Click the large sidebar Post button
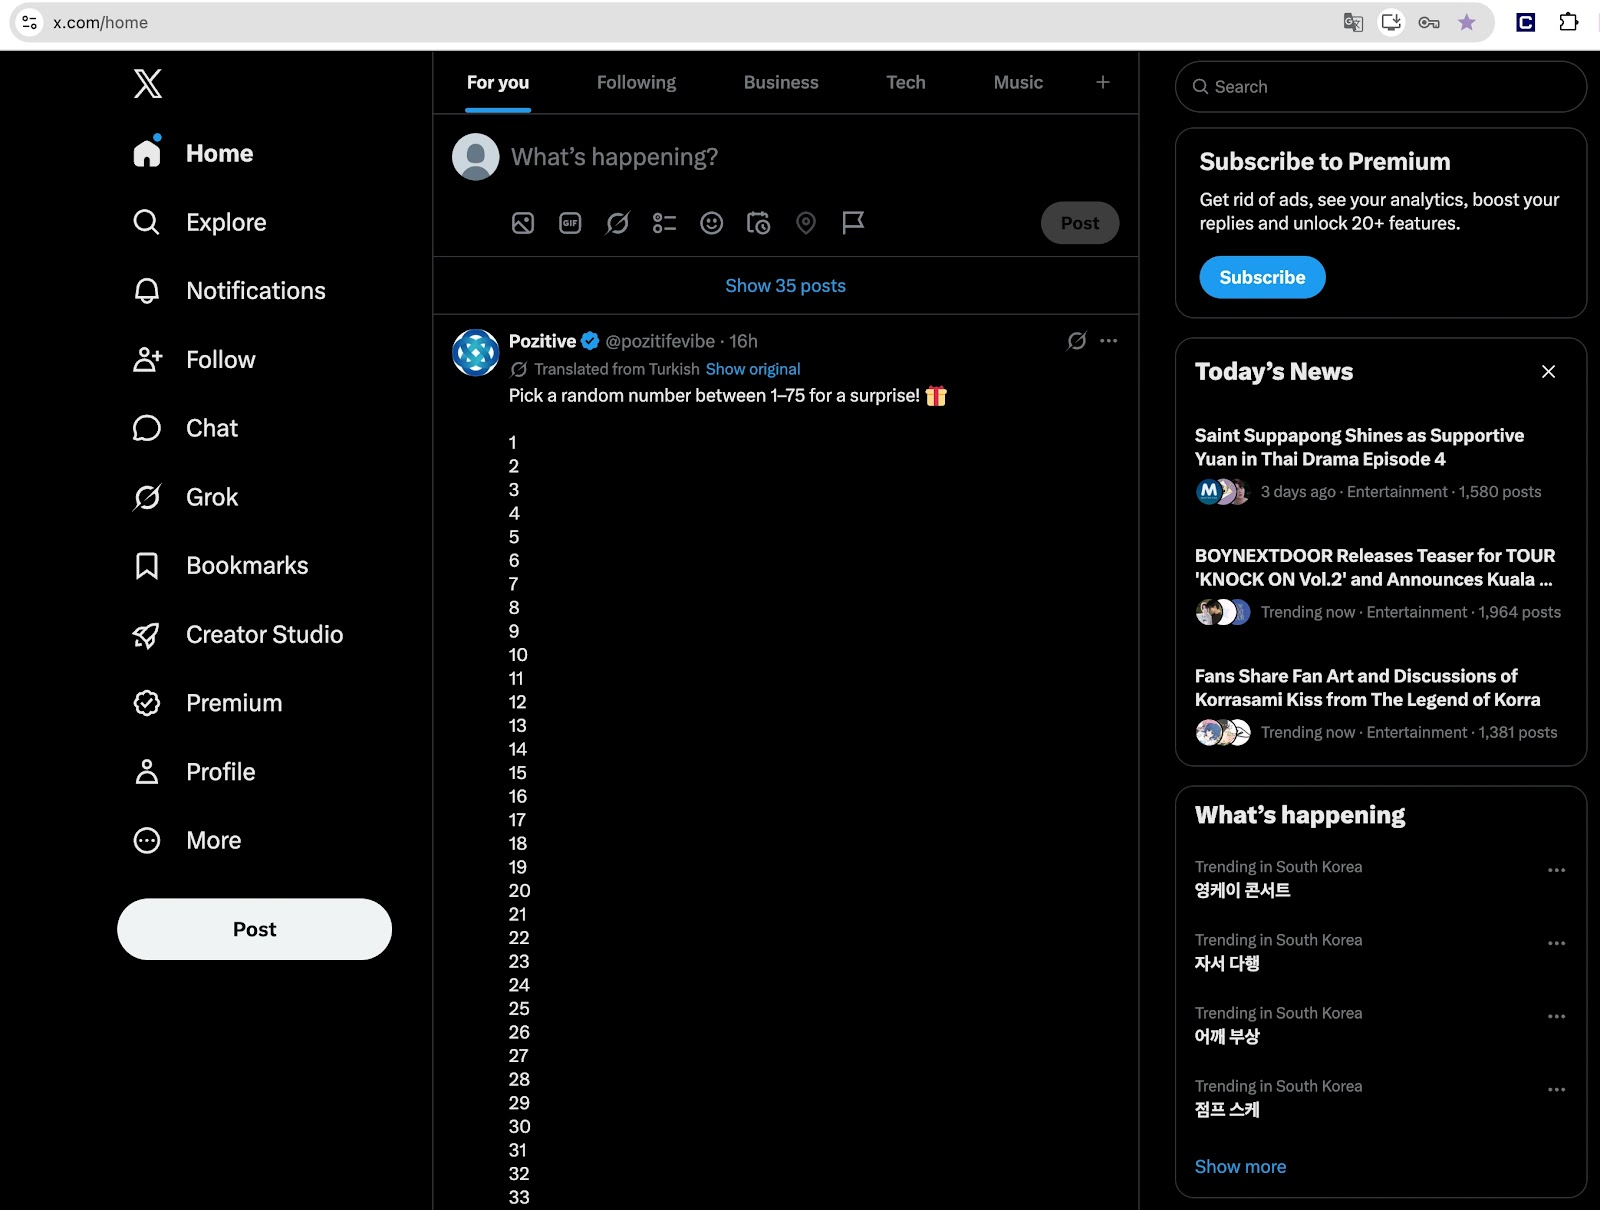 254,929
